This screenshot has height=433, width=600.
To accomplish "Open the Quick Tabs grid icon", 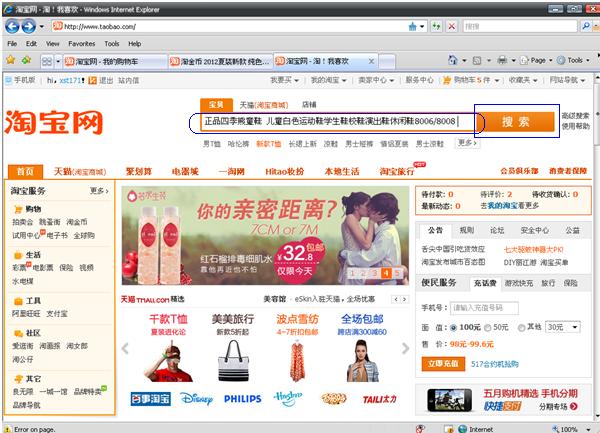I will [x=47, y=61].
